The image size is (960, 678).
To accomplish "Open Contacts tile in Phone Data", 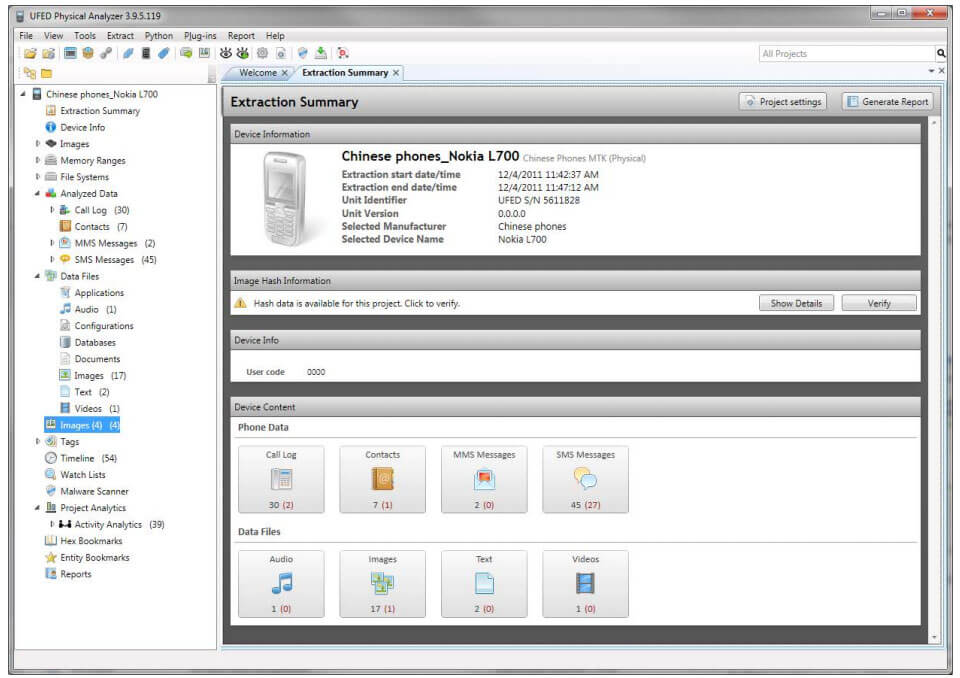I will (x=383, y=480).
